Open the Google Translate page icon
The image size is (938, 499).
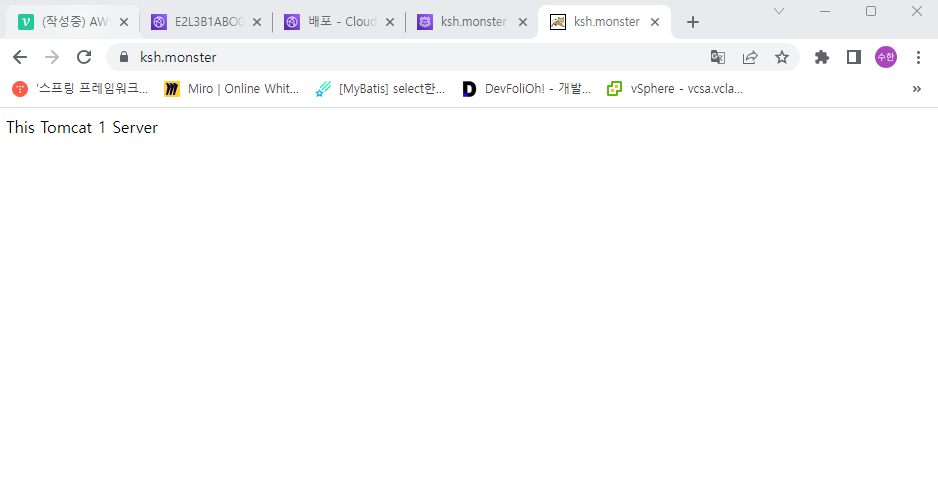click(x=718, y=57)
